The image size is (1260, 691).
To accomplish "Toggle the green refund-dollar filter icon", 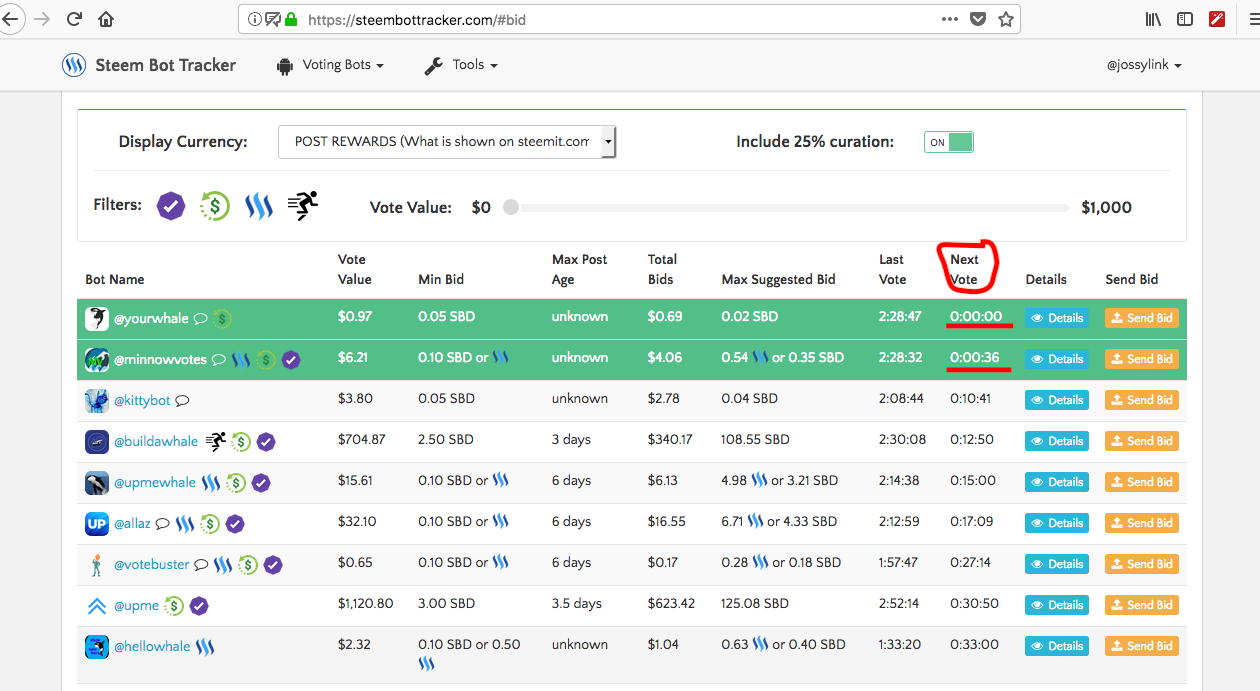I will coord(215,206).
